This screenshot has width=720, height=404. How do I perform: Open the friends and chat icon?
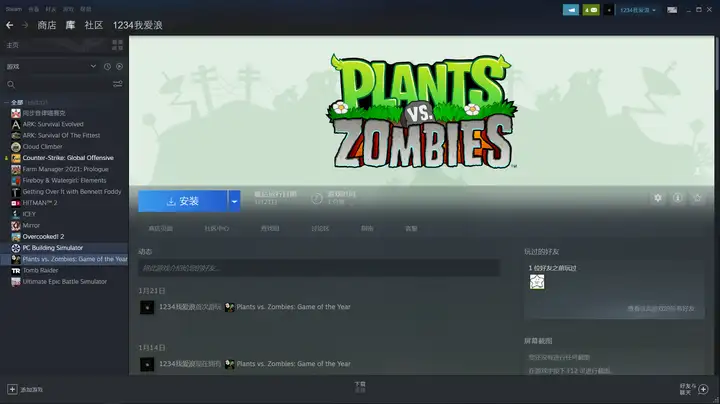point(703,389)
